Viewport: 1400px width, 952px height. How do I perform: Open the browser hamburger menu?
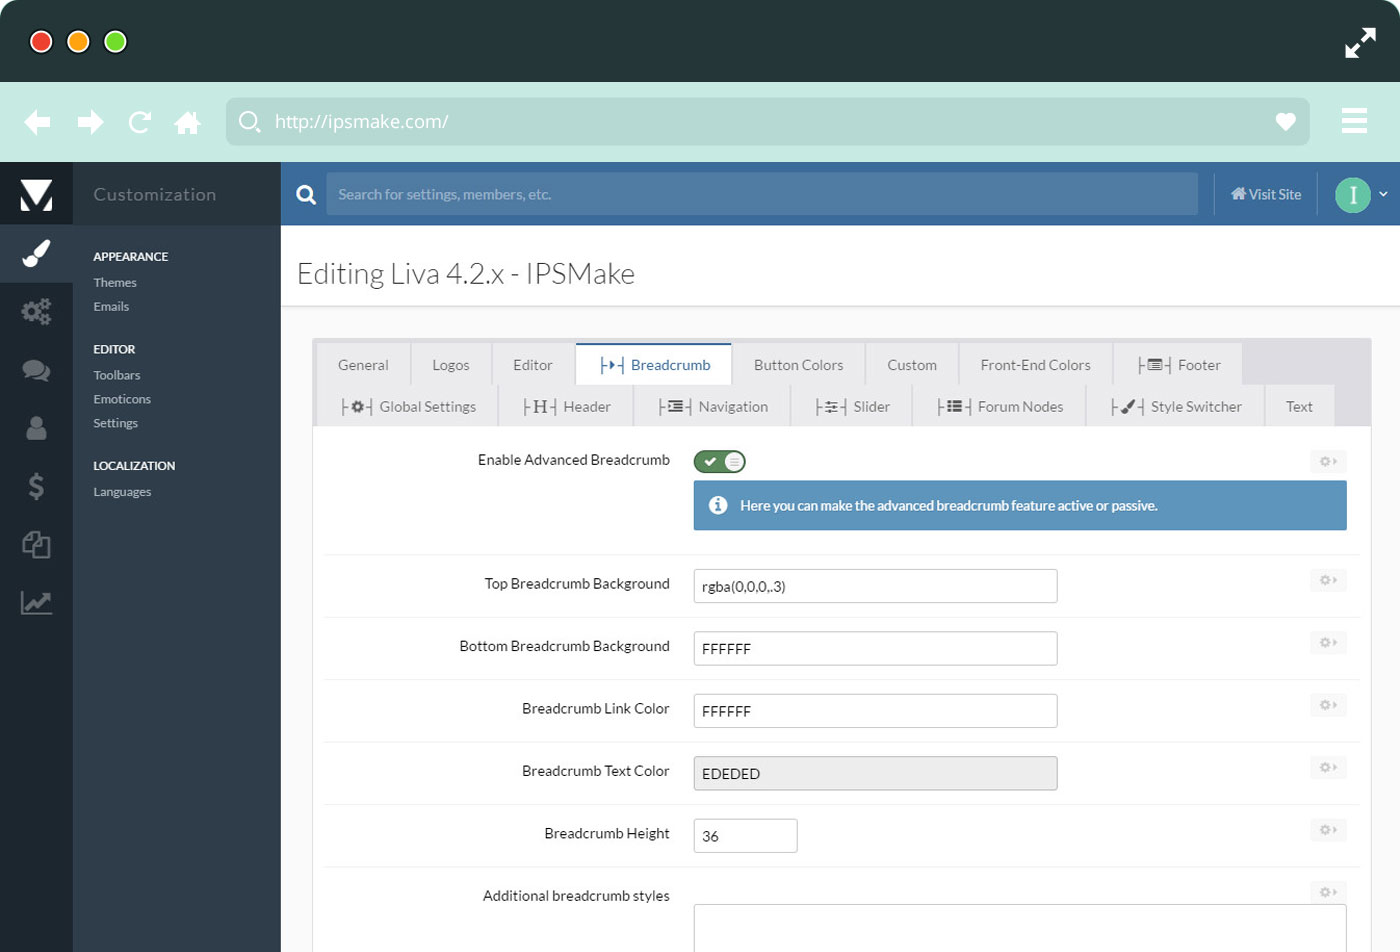[1354, 120]
